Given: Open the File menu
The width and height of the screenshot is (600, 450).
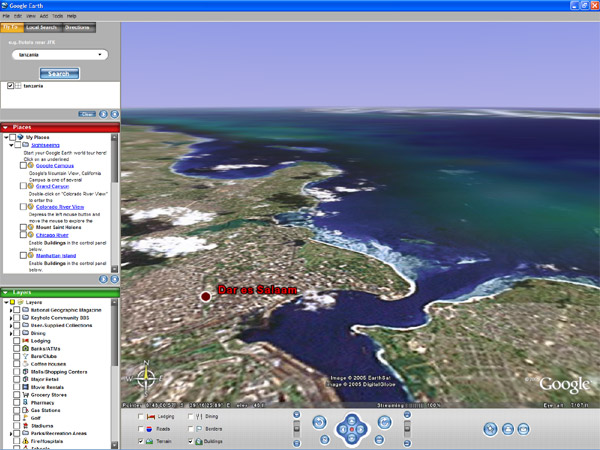Looking at the screenshot, I should [x=6, y=16].
